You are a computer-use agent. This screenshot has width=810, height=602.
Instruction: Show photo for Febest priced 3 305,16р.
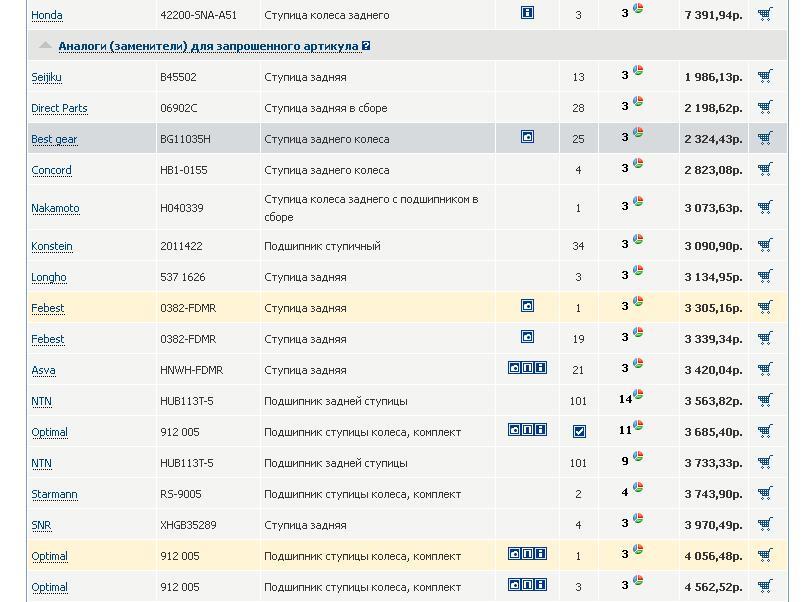coord(527,306)
